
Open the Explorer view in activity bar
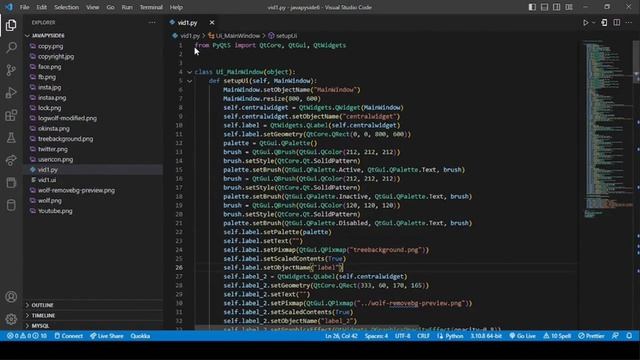pyautogui.click(x=11, y=25)
